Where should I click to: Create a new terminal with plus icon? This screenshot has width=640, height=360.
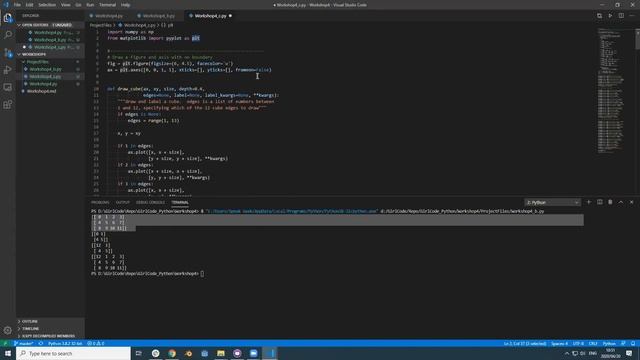click(589, 202)
